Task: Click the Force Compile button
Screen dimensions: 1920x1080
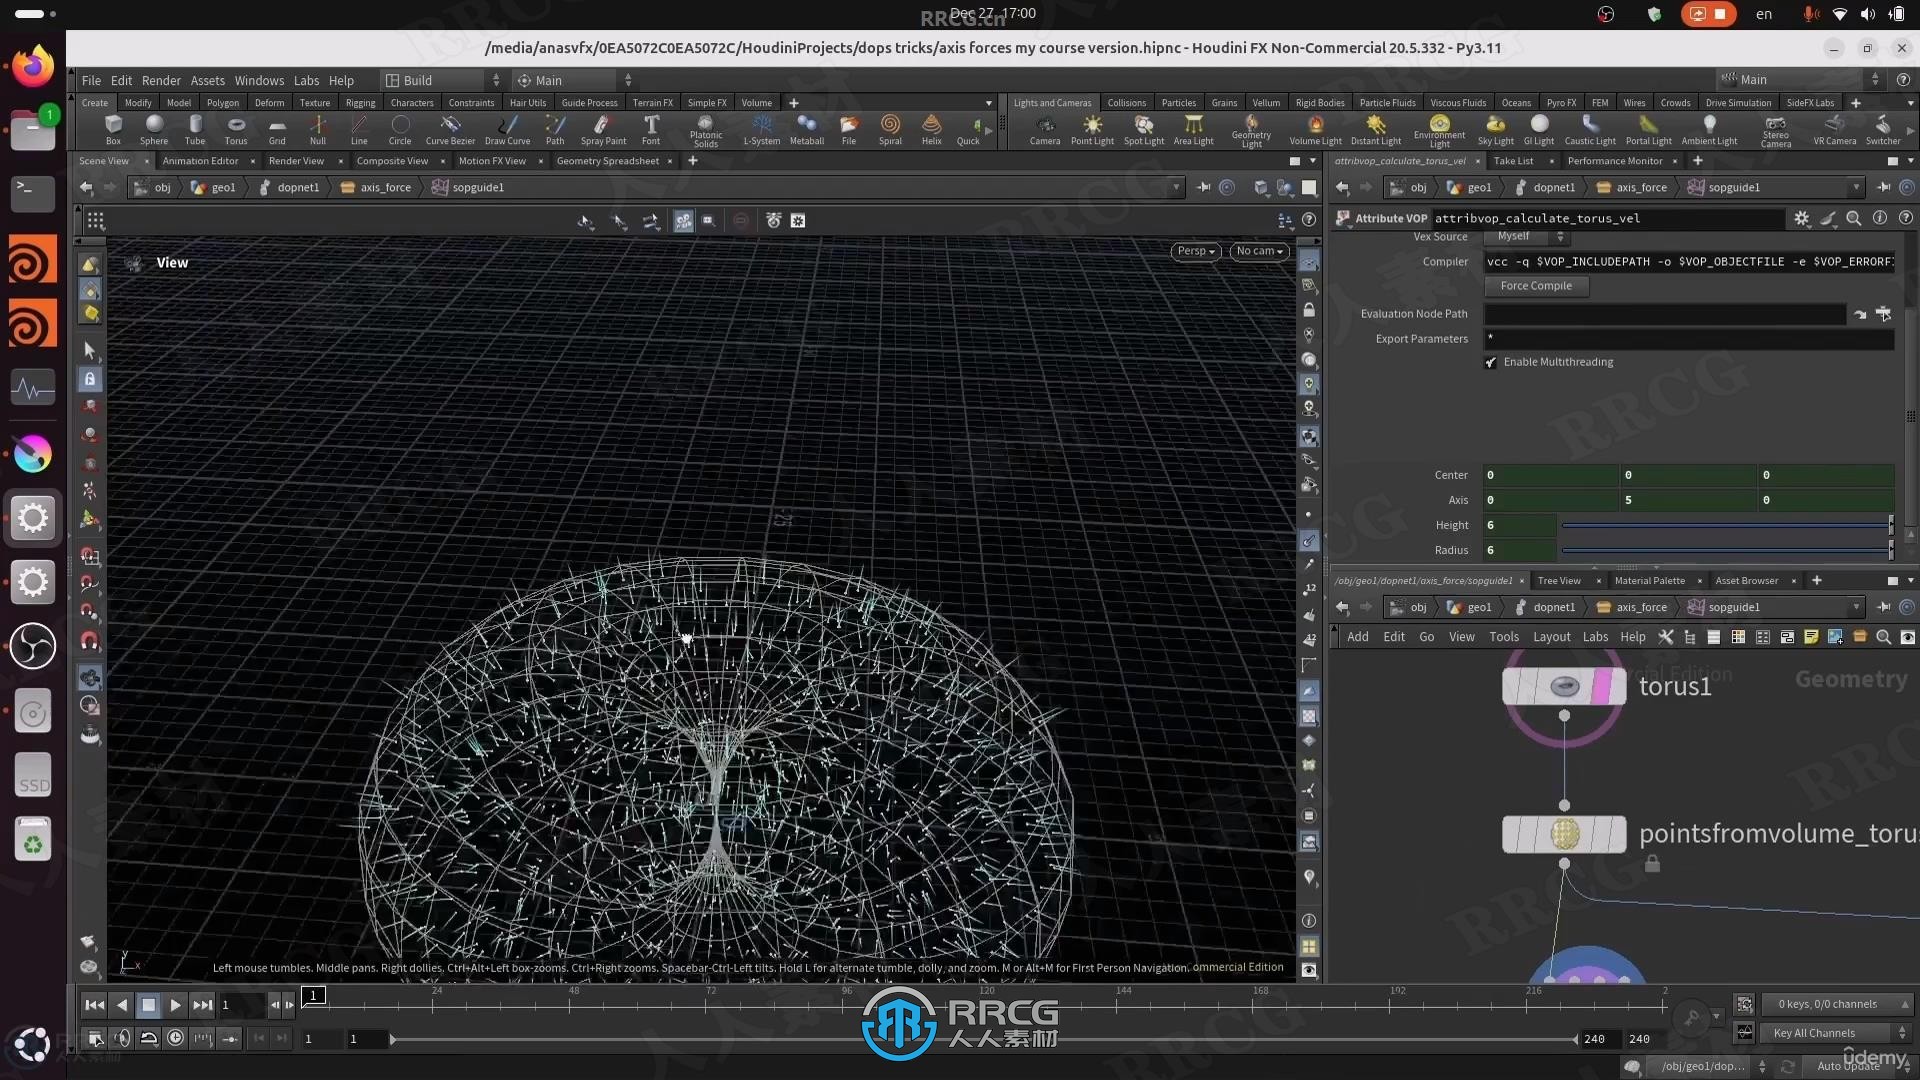Action: 1536,286
